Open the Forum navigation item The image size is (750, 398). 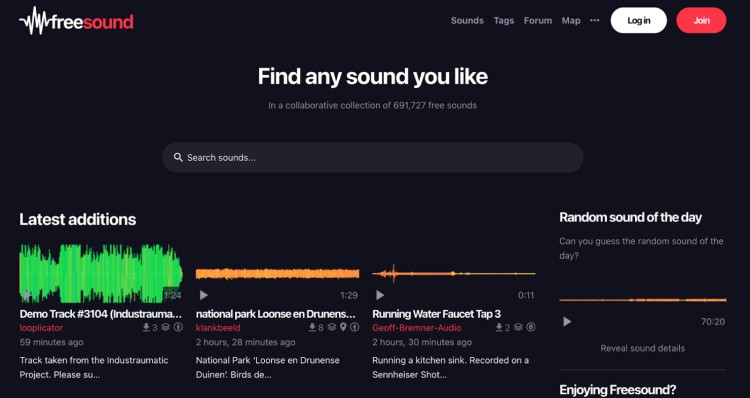(538, 21)
